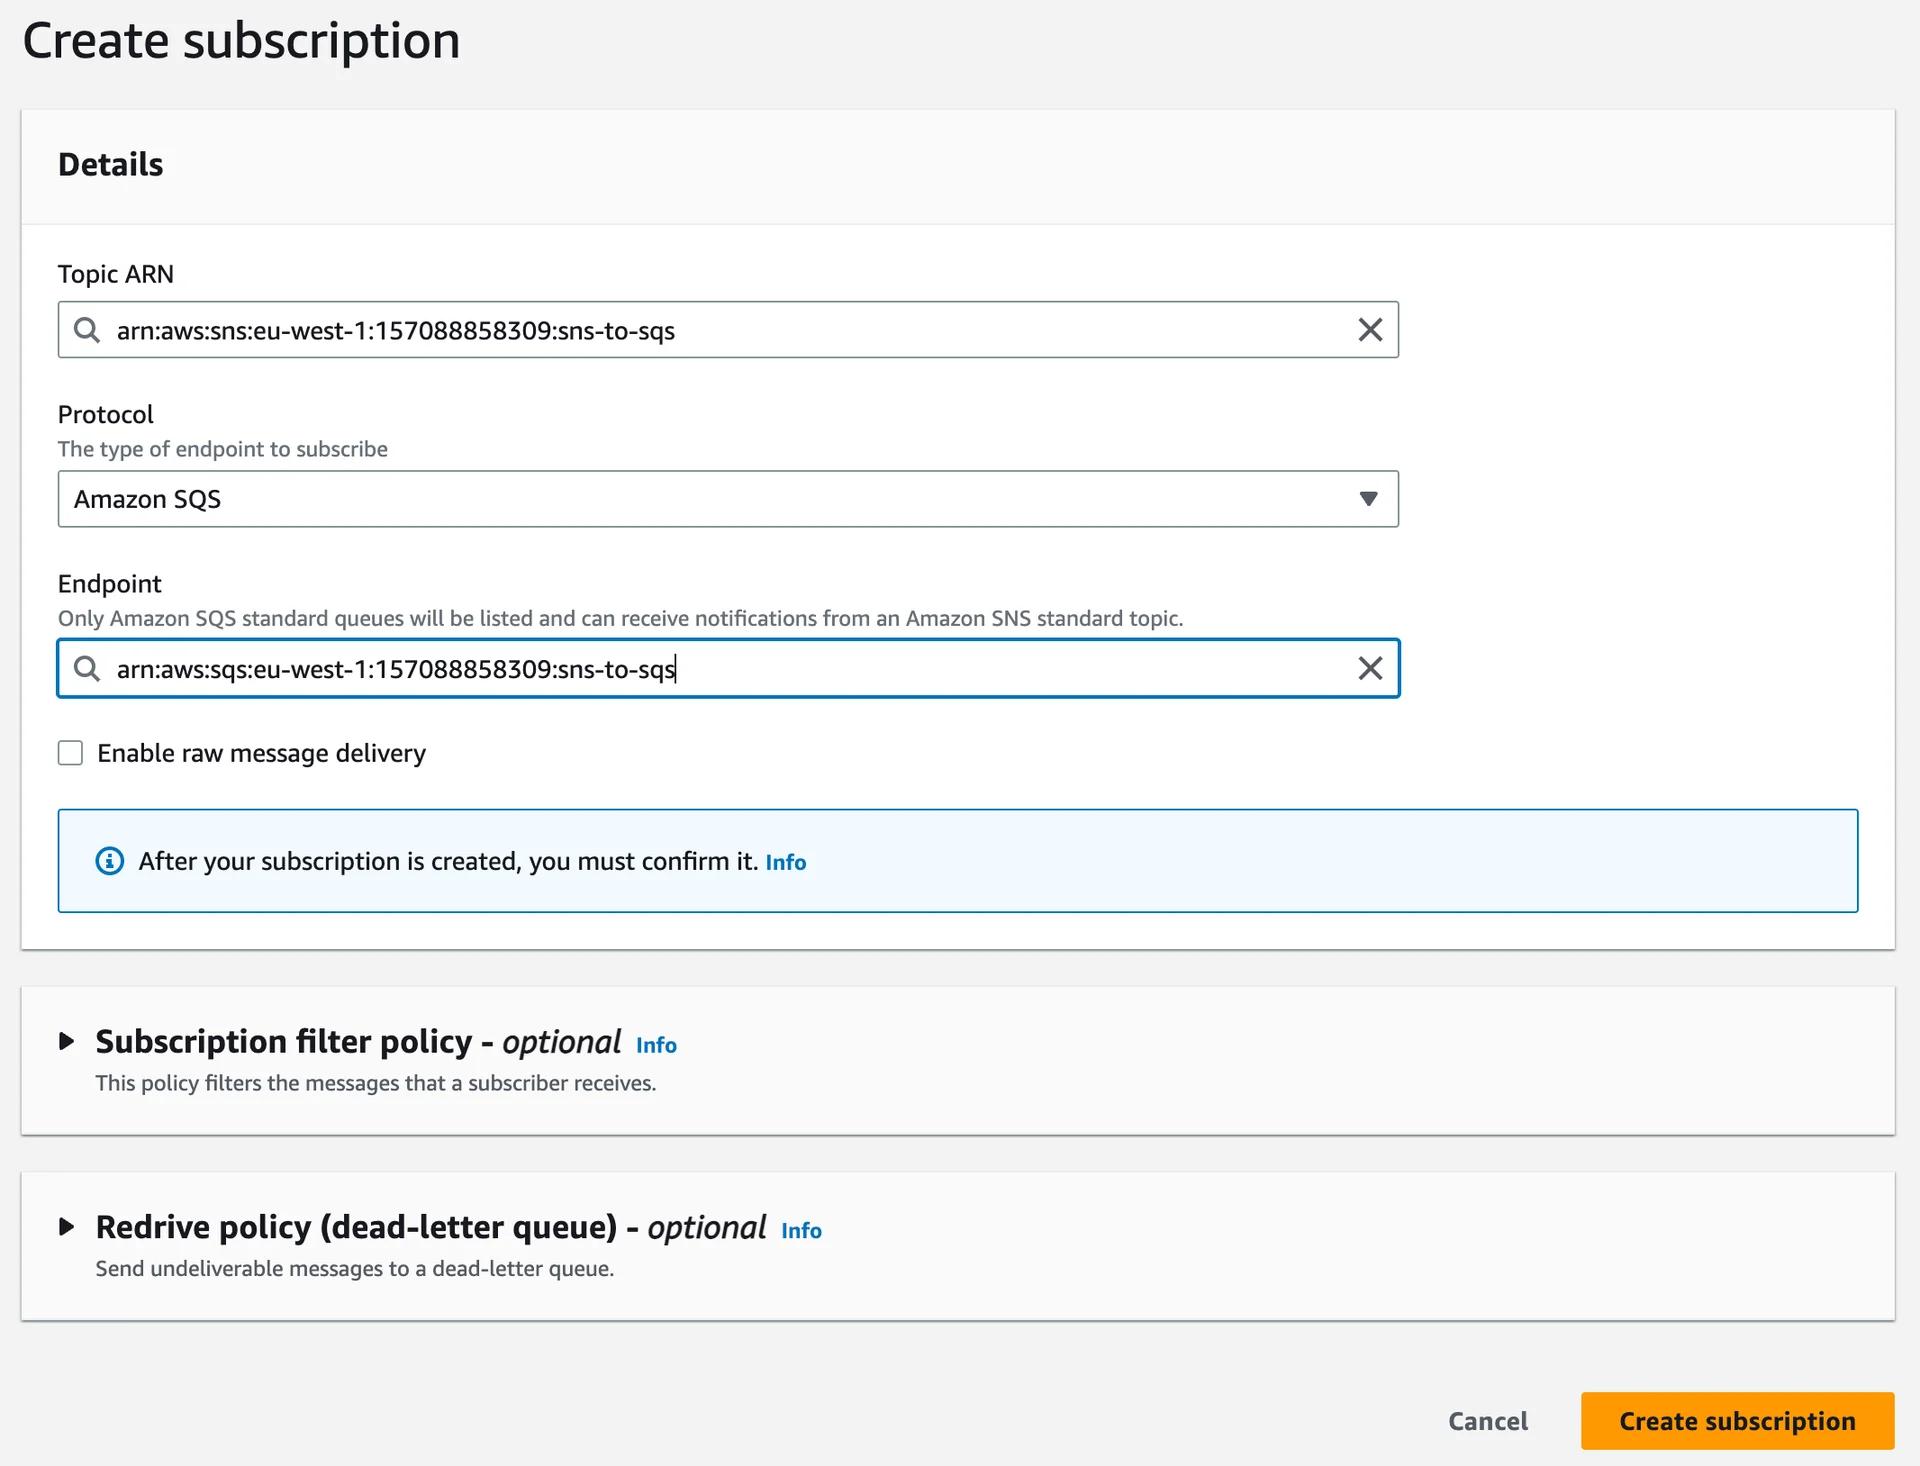Image resolution: width=1920 pixels, height=1466 pixels.
Task: Click the Protocol dropdown arrow
Action: click(1368, 499)
